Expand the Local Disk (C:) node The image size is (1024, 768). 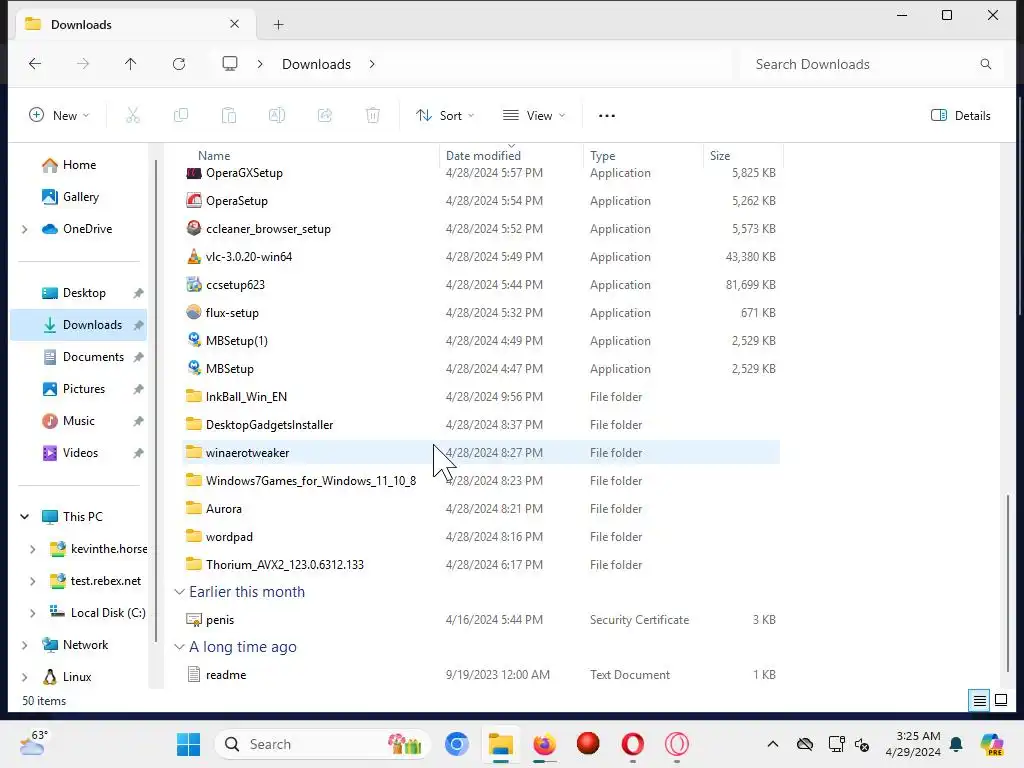tap(33, 613)
